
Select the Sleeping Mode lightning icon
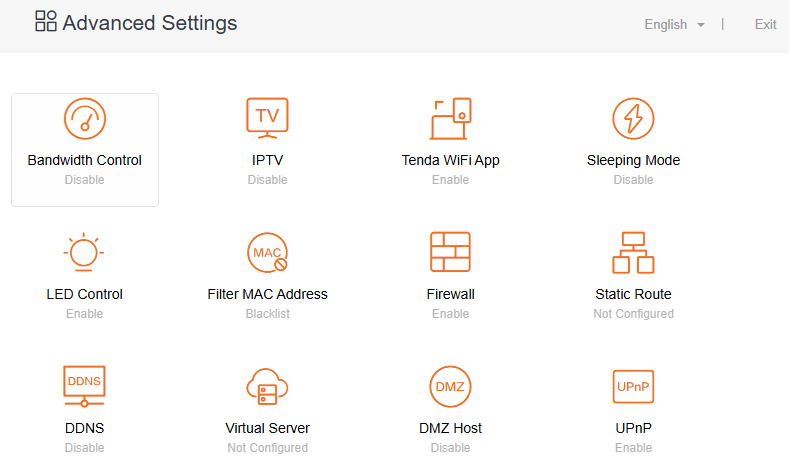click(633, 119)
